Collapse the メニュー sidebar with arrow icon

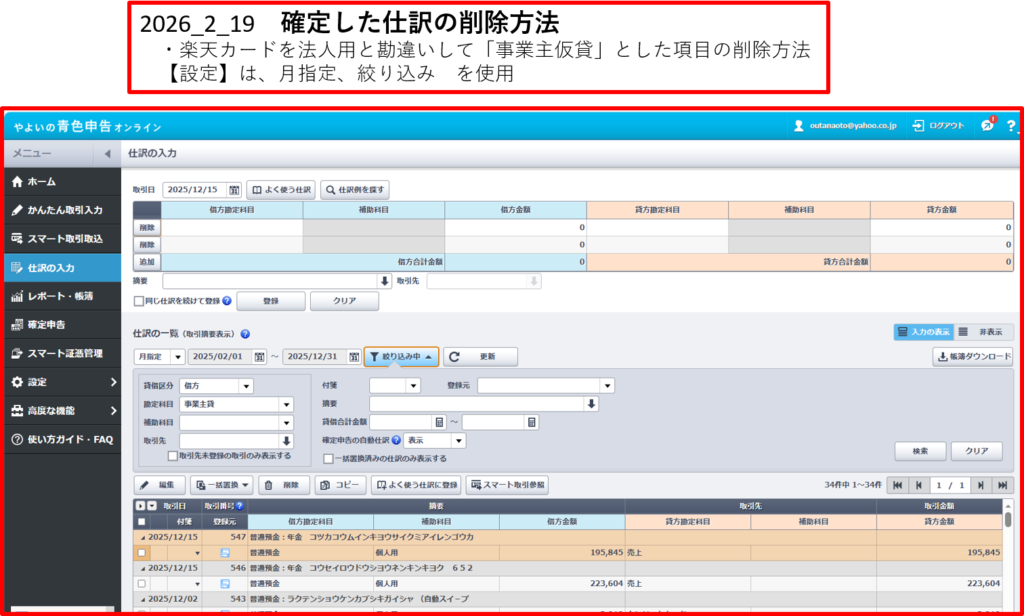pyautogui.click(x=107, y=154)
